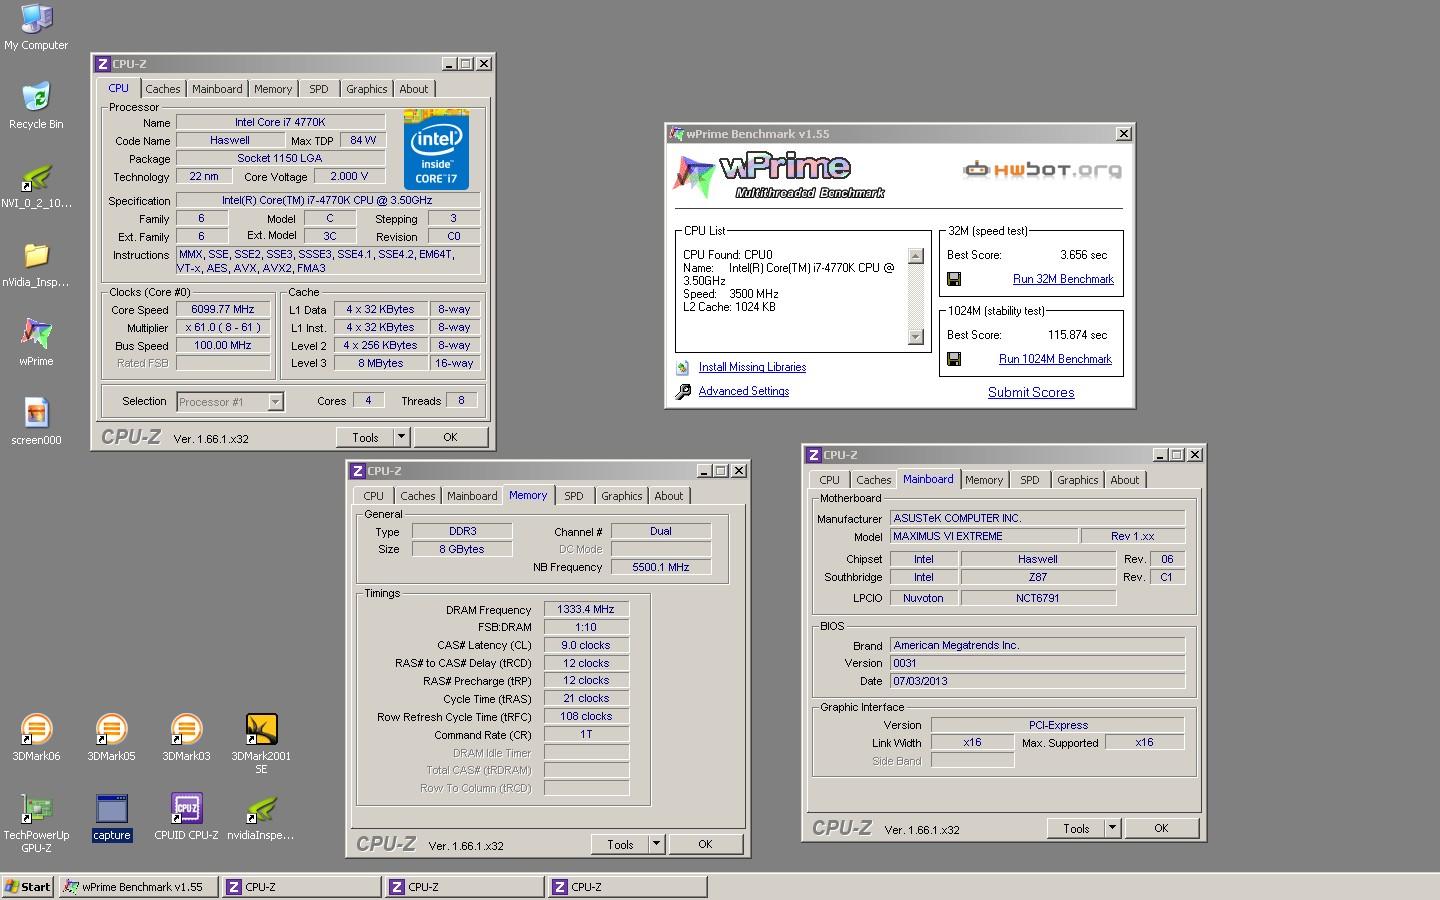Screen dimensions: 1440x900
Task: Click CPU-Z title icon in CPU window
Action: pos(102,64)
